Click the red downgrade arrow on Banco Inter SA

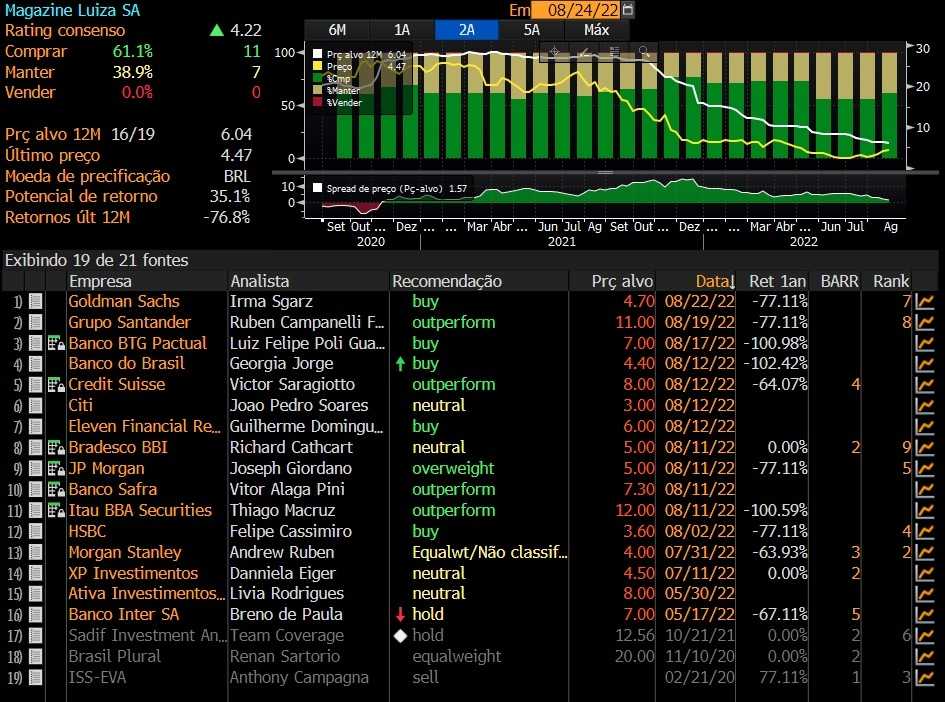(x=400, y=615)
